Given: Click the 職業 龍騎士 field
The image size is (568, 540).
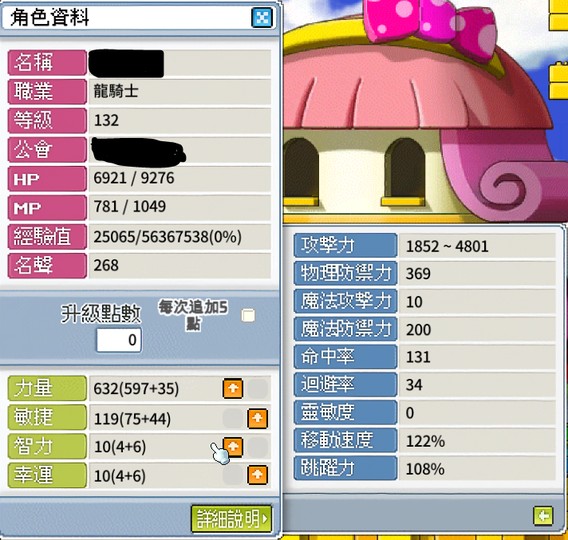Looking at the screenshot, I should click(180, 91).
